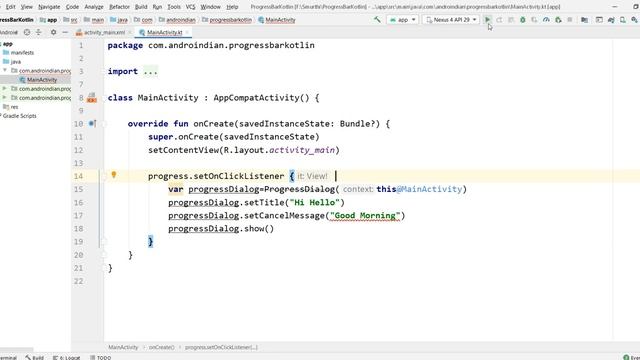
Task: Close the activity_main.xml tab
Action: pos(130,32)
